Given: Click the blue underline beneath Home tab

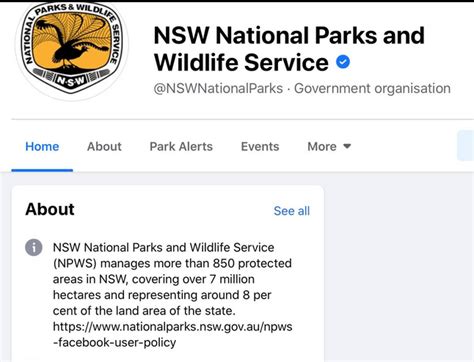Looking at the screenshot, I should (42, 170).
